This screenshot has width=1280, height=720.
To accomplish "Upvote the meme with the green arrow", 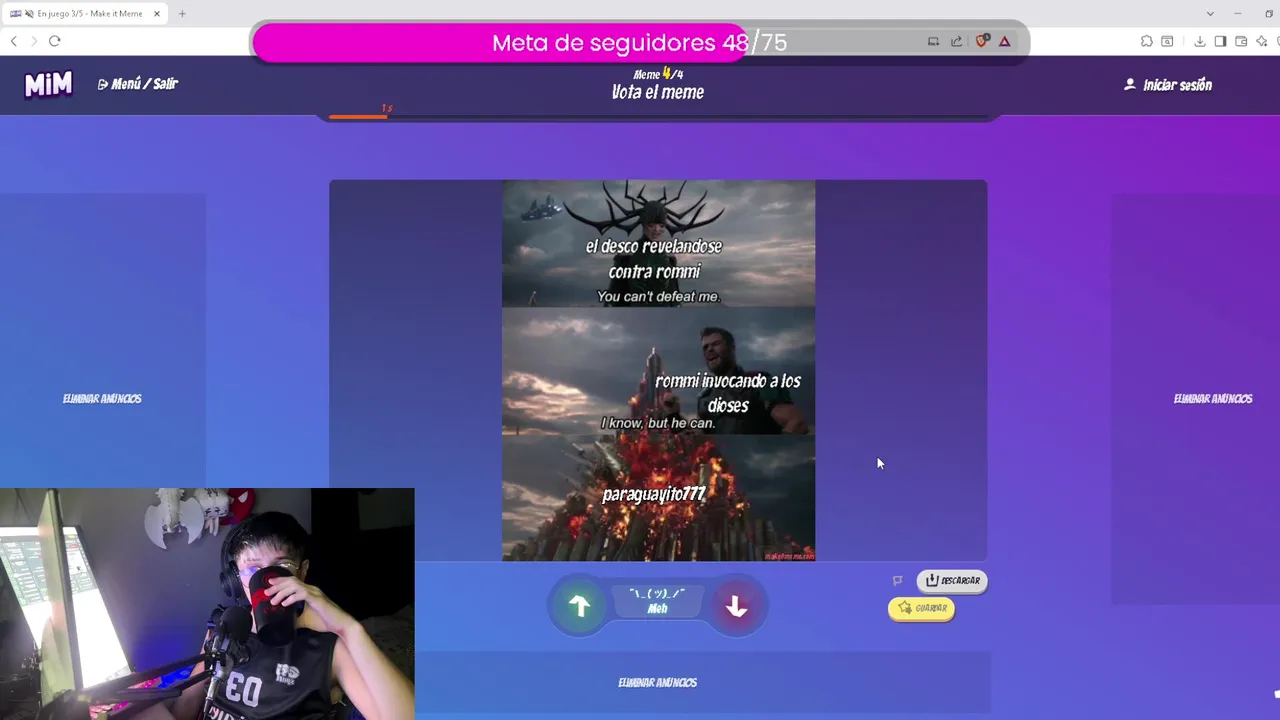I will pos(580,606).
